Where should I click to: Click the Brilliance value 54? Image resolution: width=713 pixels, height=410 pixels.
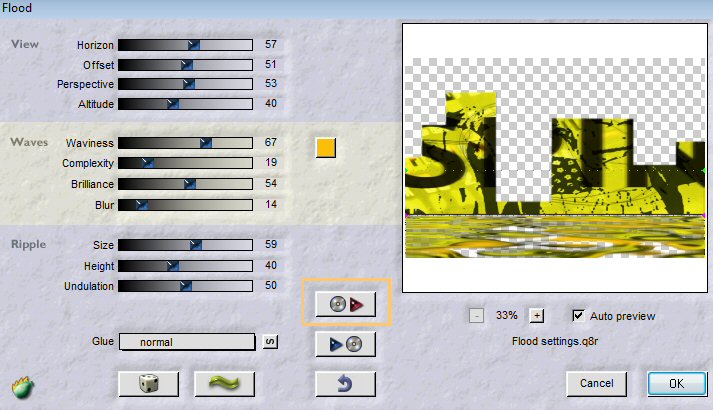point(271,183)
